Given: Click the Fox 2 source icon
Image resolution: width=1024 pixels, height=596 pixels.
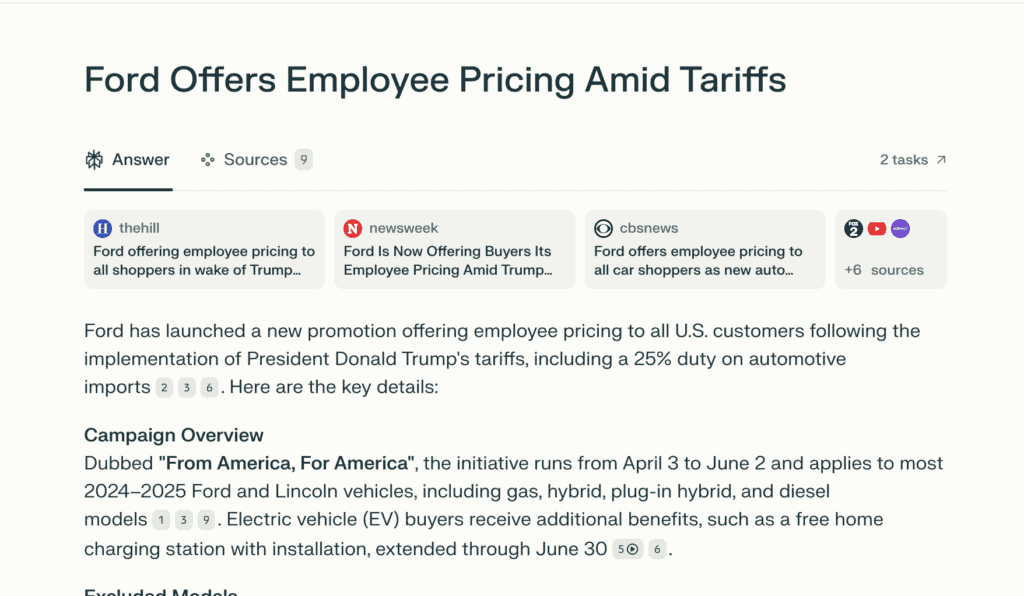Looking at the screenshot, I should (x=853, y=228).
